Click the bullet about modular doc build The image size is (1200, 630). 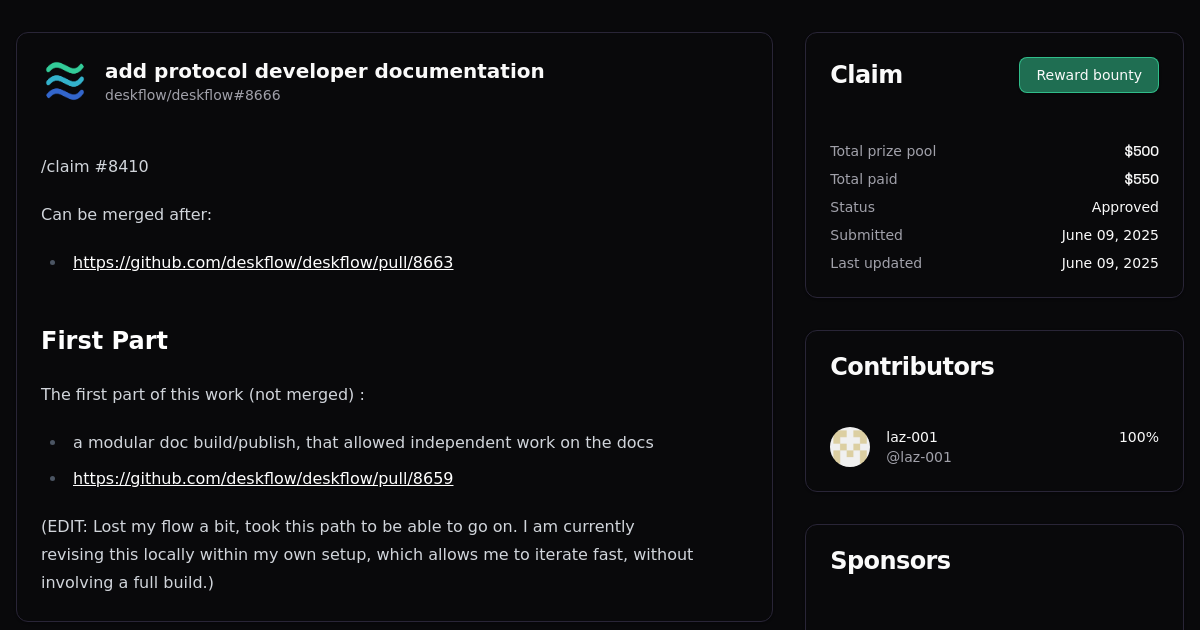click(x=362, y=442)
